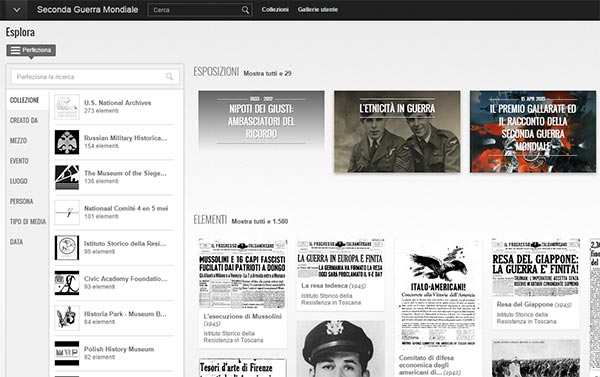The image size is (600, 377).
Task: Click 82 elementi count under Polish History Museum
Action: coord(99,357)
